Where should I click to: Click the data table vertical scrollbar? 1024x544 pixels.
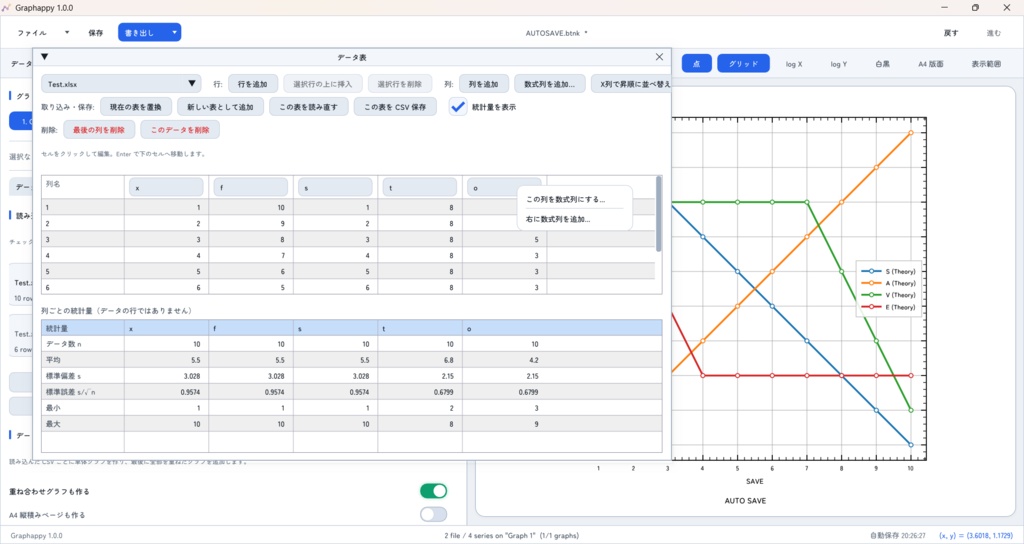coord(658,214)
